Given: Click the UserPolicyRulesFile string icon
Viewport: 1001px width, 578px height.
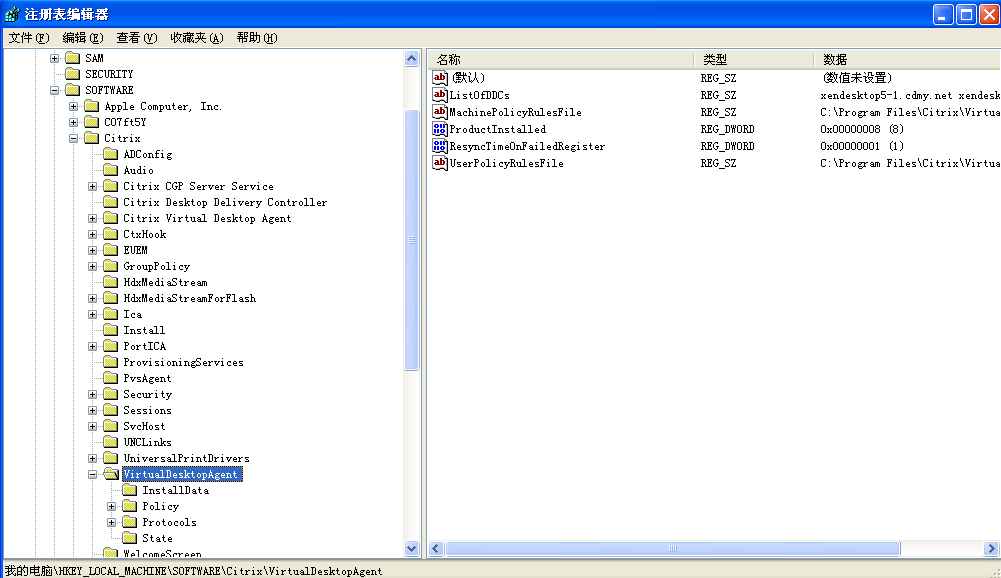Looking at the screenshot, I should 439,163.
